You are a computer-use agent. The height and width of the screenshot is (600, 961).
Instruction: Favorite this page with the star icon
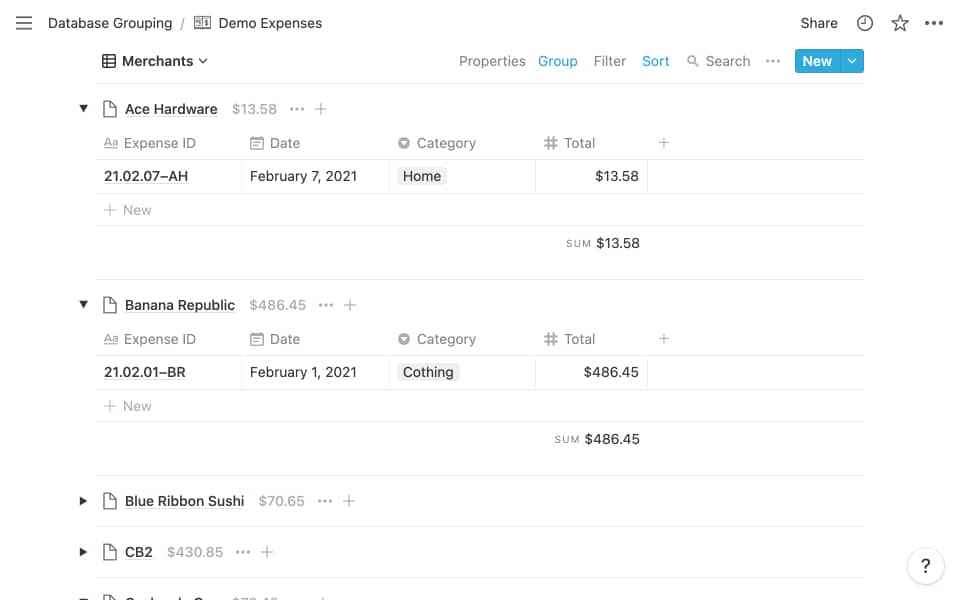pyautogui.click(x=900, y=23)
